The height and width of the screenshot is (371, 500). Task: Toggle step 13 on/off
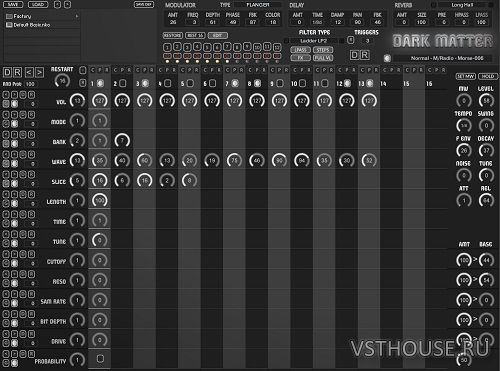point(370,83)
